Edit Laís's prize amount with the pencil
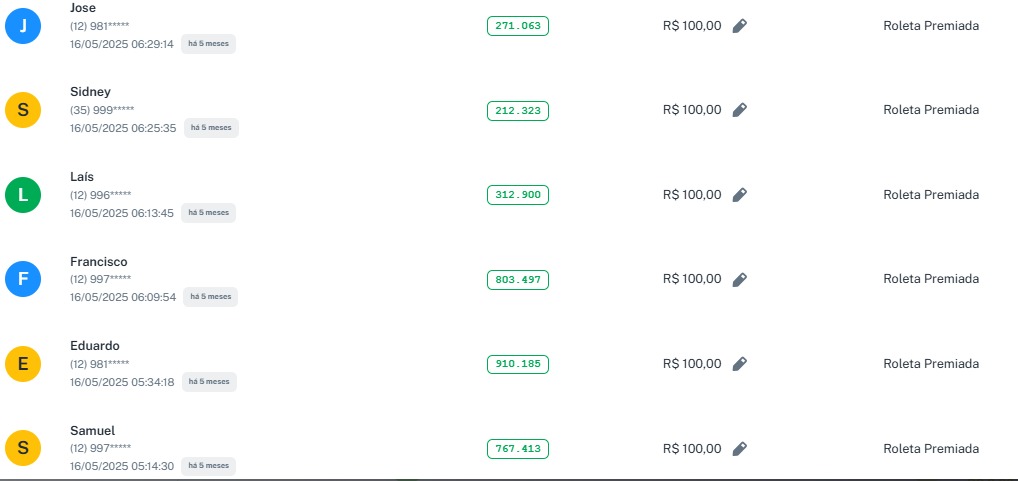 tap(739, 195)
